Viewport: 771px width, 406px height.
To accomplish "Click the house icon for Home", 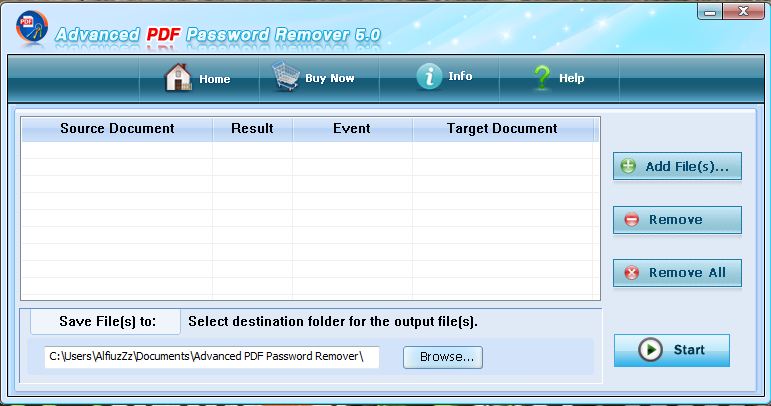I will 178,78.
